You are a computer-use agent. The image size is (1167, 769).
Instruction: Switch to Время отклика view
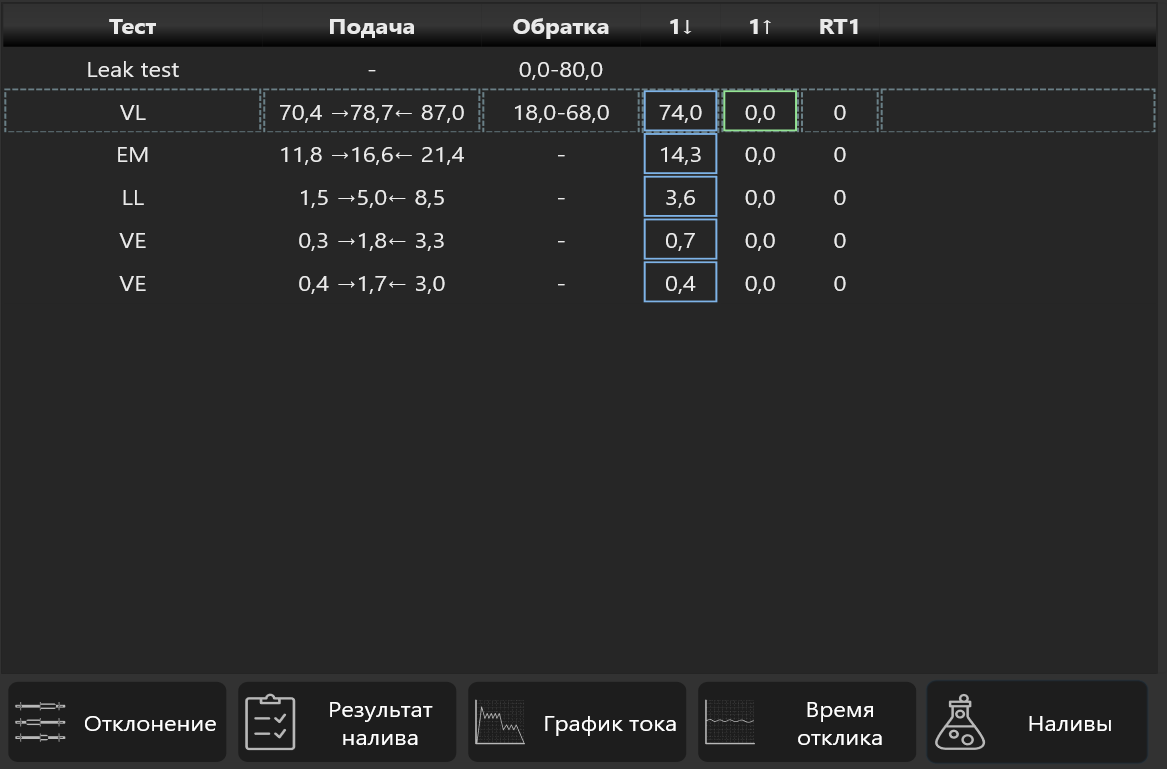tap(807, 722)
